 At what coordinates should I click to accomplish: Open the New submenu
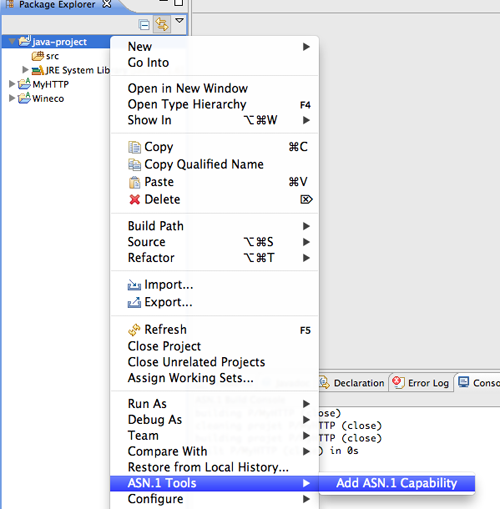(214, 47)
